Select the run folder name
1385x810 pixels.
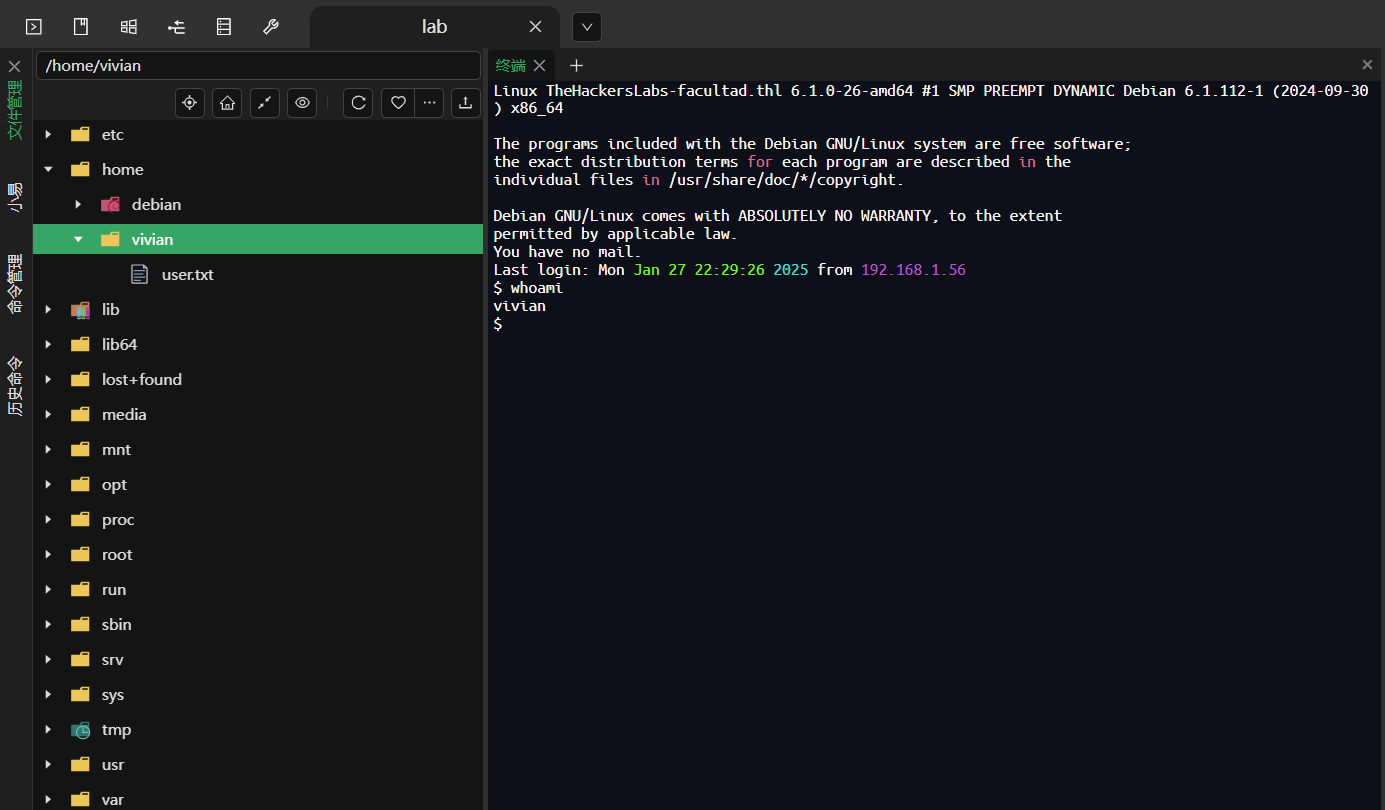pyautogui.click(x=114, y=590)
